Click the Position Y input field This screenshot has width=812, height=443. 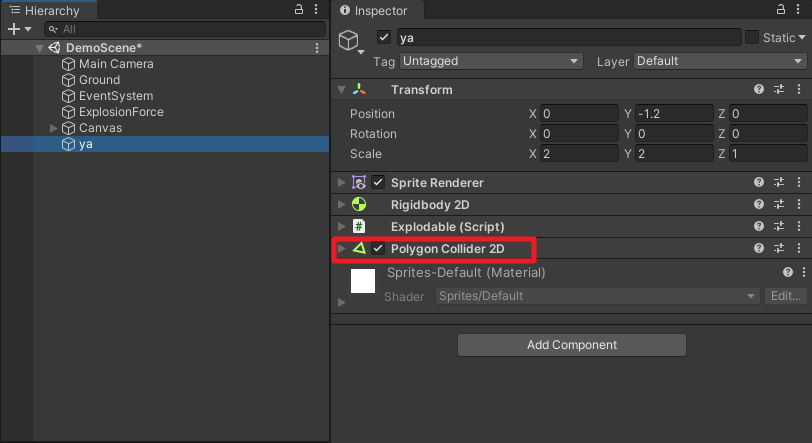pyautogui.click(x=675, y=114)
